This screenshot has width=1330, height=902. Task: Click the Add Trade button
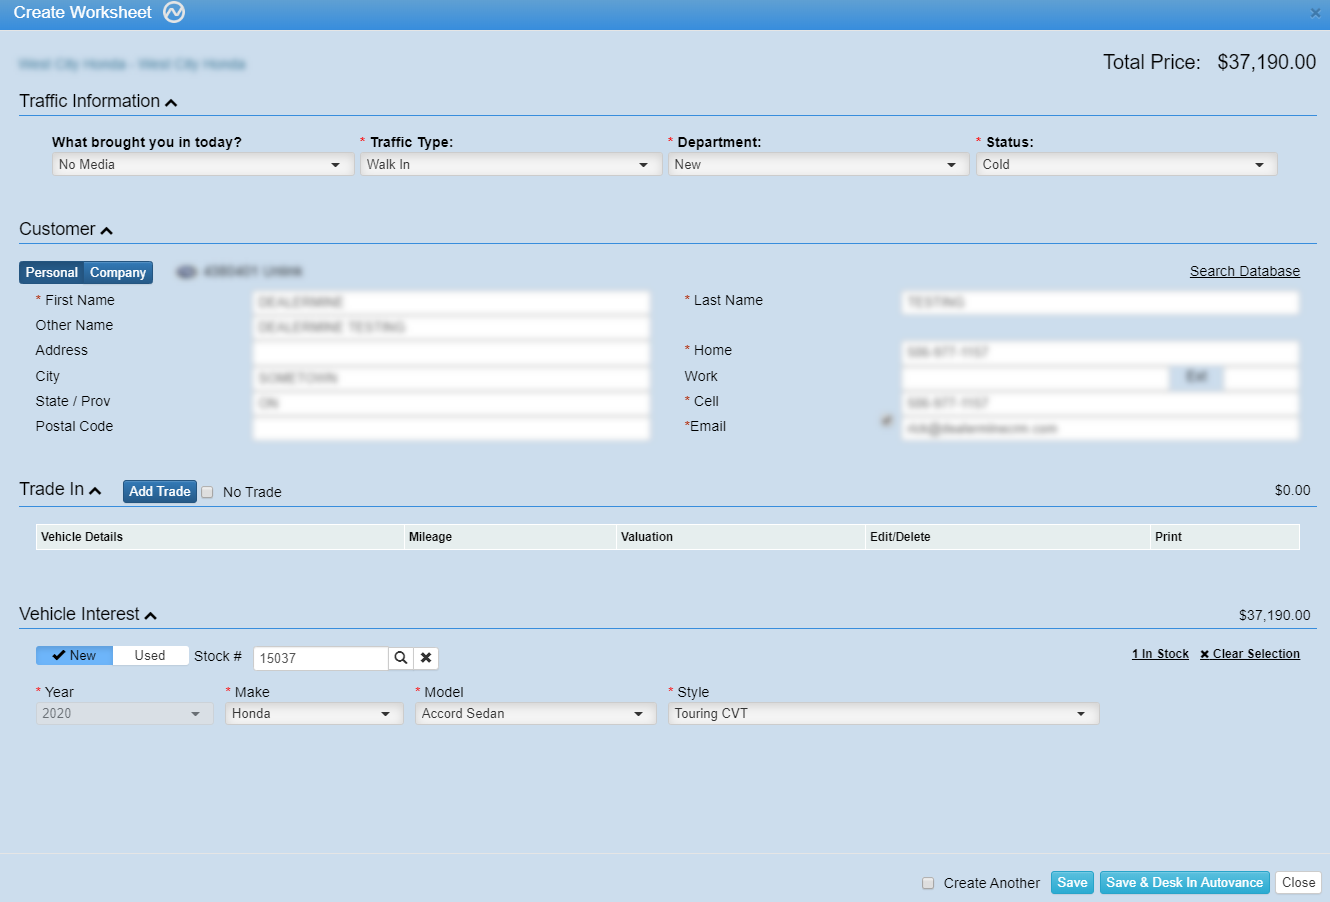tap(160, 492)
